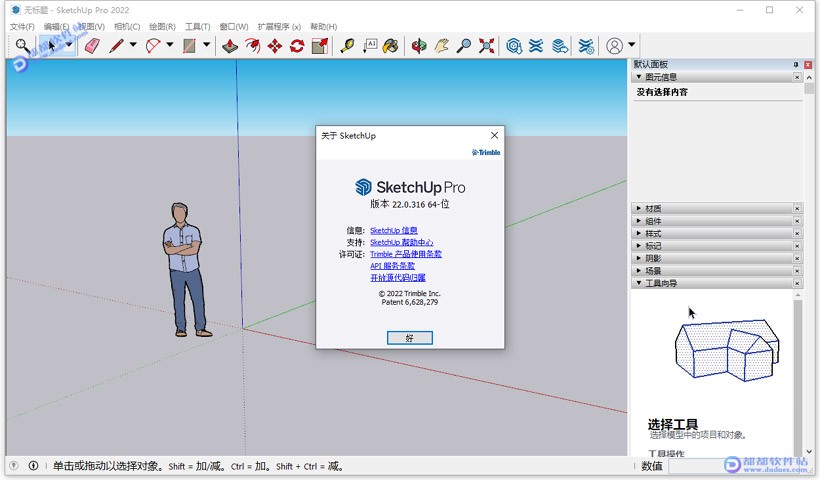Expand the 样式 panel
This screenshot has height=480, width=820.
pos(639,233)
